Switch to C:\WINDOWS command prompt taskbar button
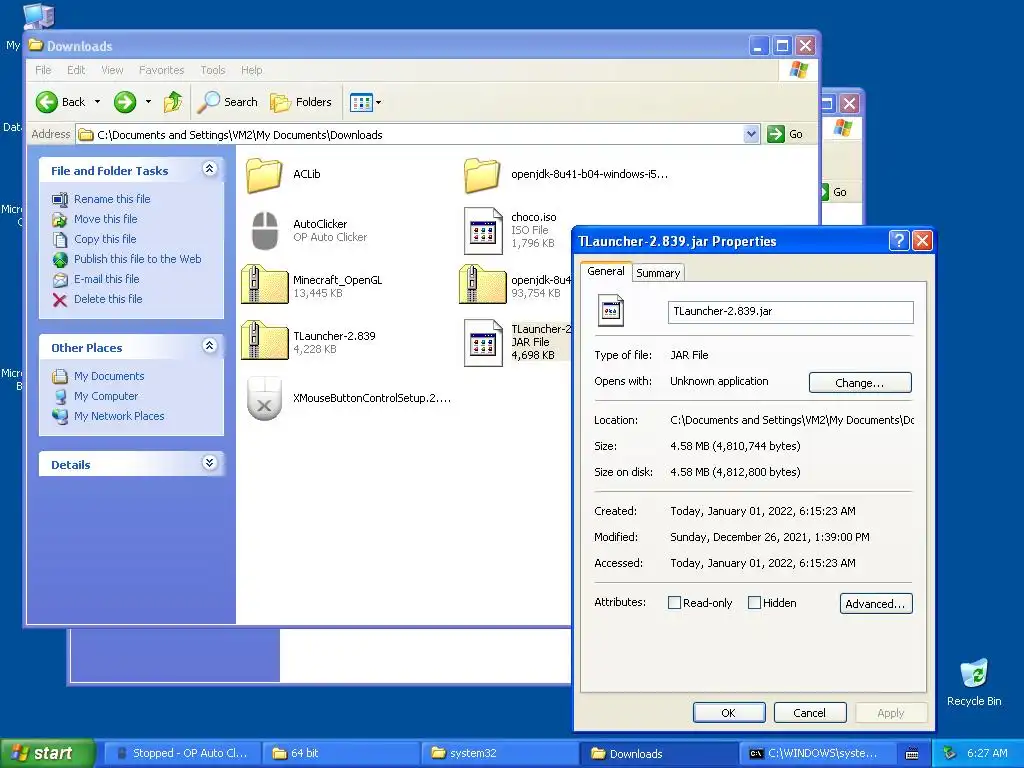The width and height of the screenshot is (1024, 768). click(816, 754)
